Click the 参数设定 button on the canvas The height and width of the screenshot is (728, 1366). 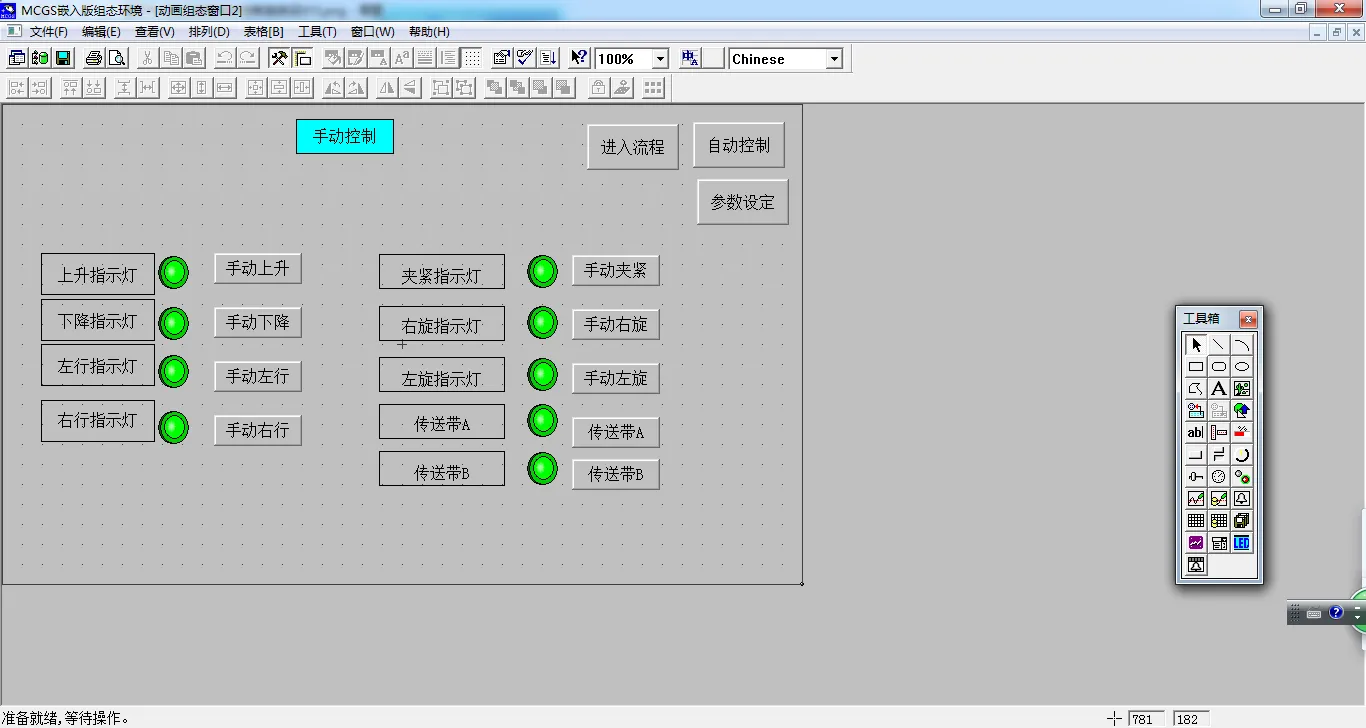point(741,201)
